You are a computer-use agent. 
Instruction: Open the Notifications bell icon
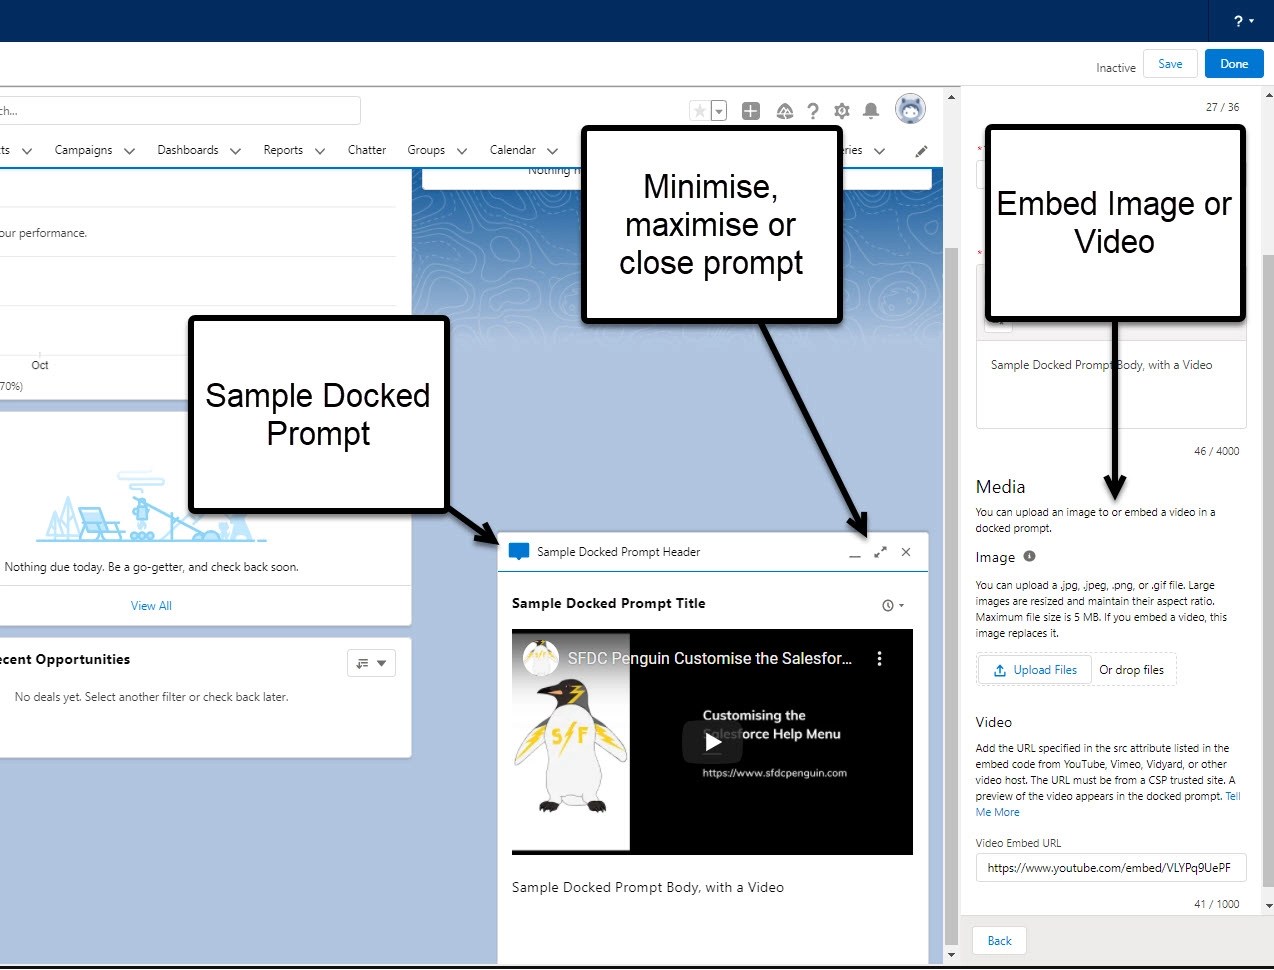871,111
